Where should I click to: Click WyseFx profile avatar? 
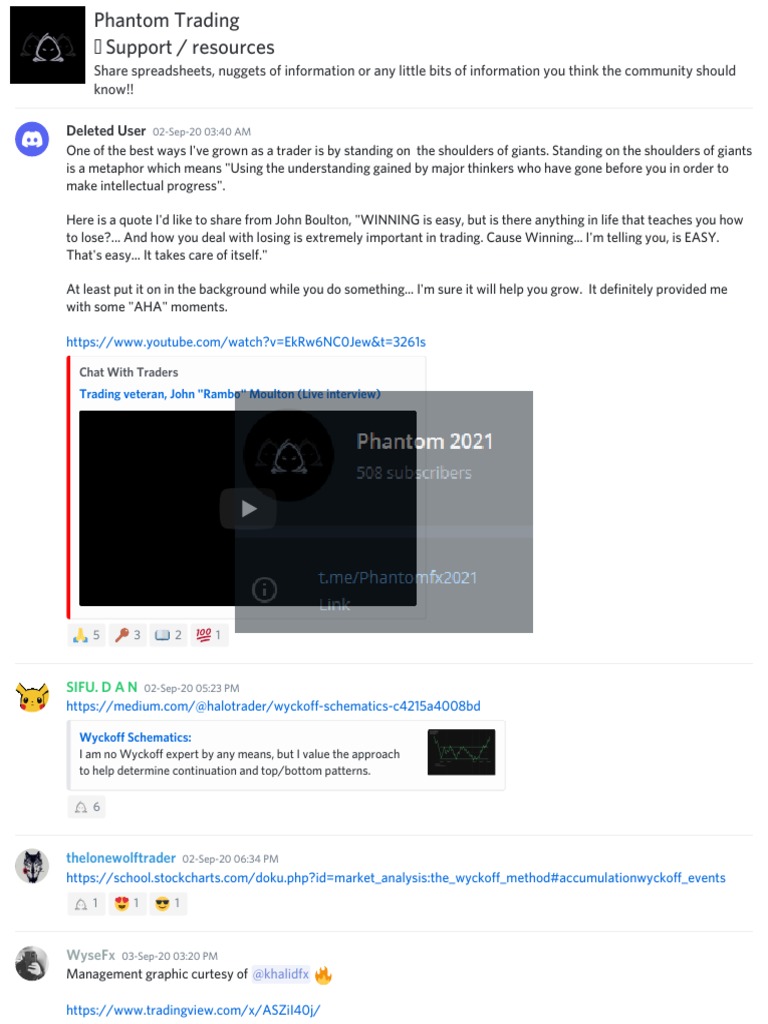pos(32,963)
